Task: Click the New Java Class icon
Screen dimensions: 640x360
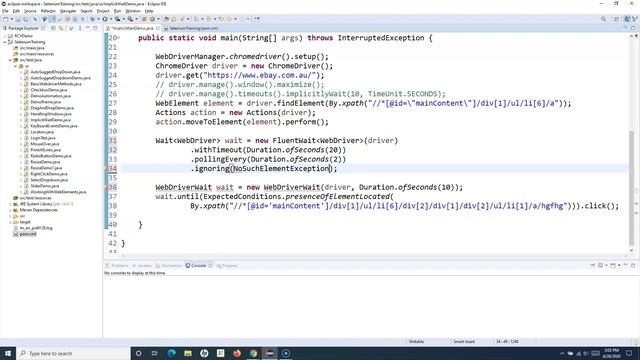Action: (x=153, y=19)
